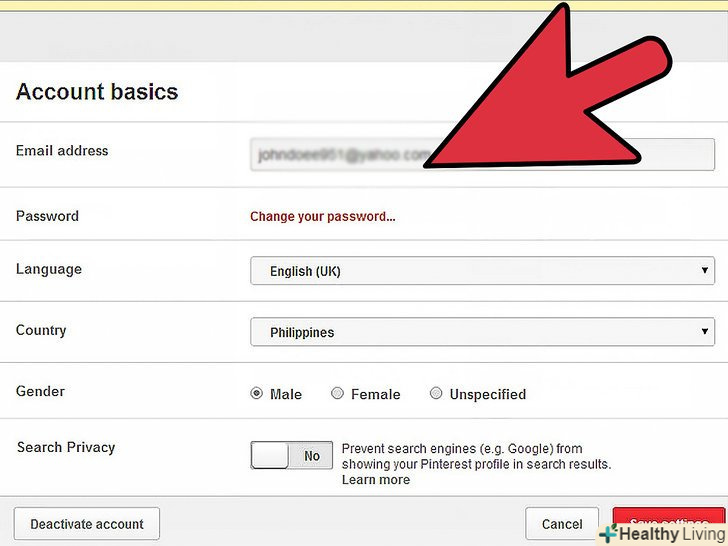Screen dimensions: 728x546
Task: Click the Gender label text
Action: [x=40, y=391]
